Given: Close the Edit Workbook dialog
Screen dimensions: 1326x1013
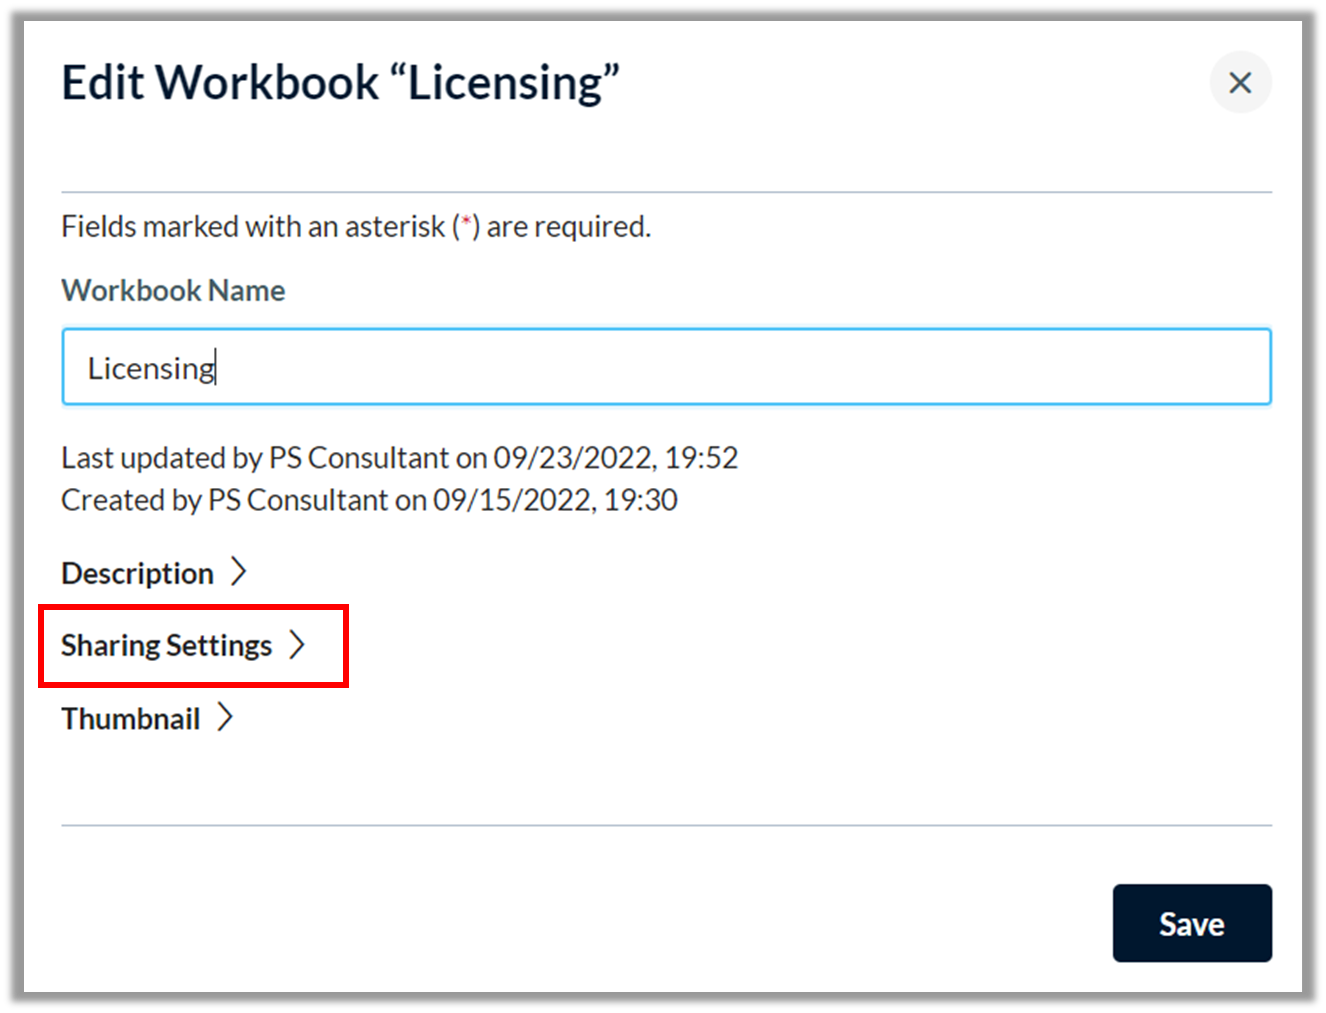Looking at the screenshot, I should pyautogui.click(x=1240, y=82).
